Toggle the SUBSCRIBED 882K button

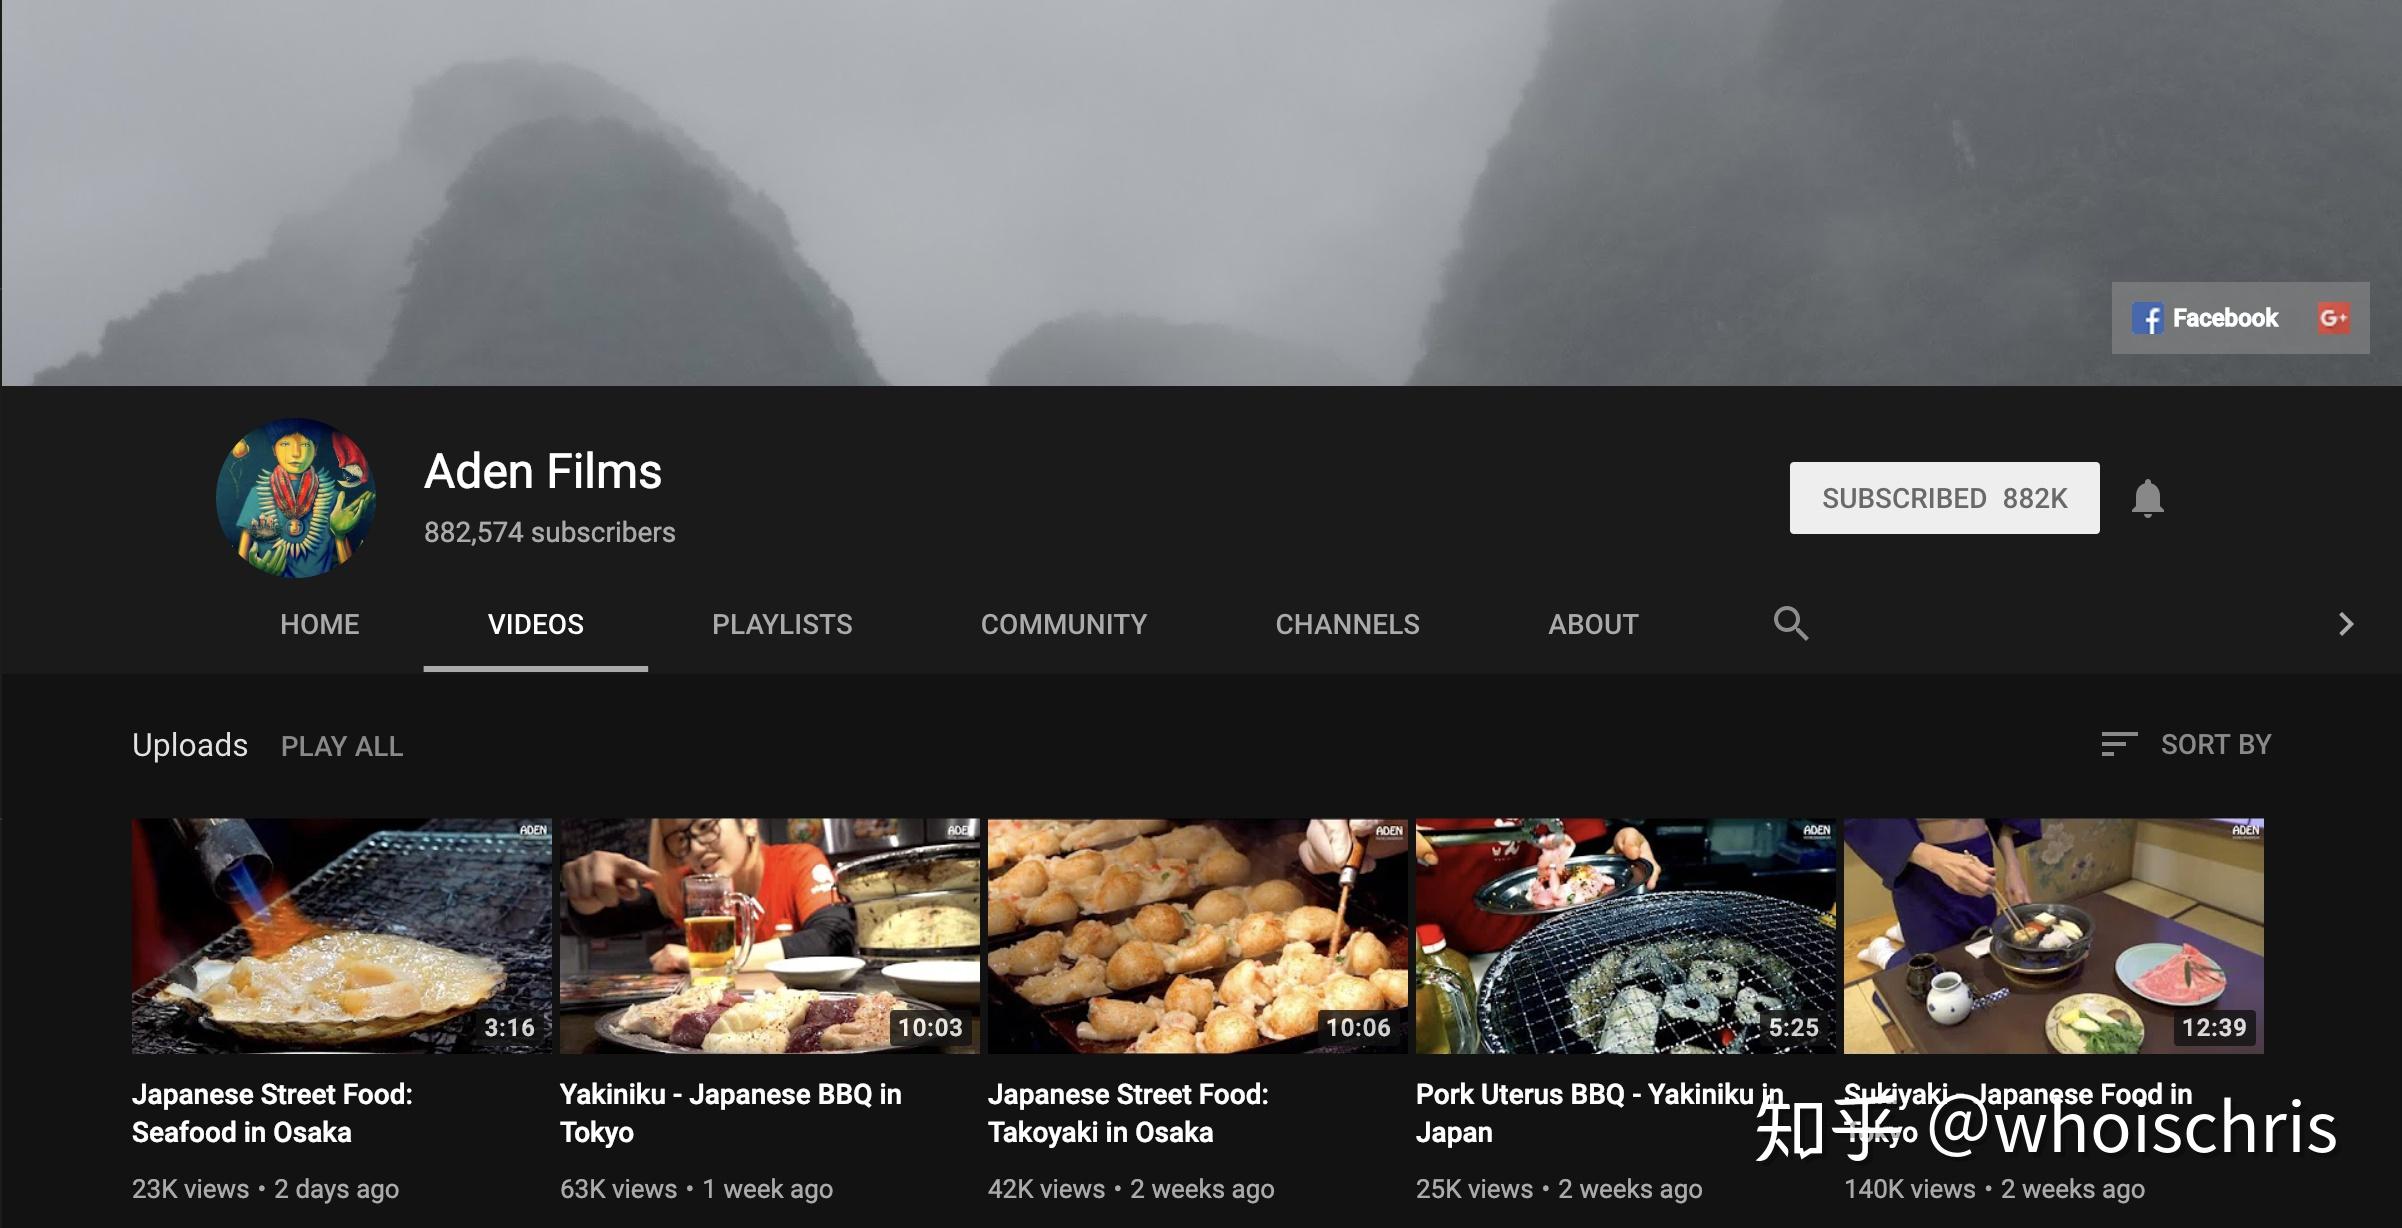point(1944,498)
